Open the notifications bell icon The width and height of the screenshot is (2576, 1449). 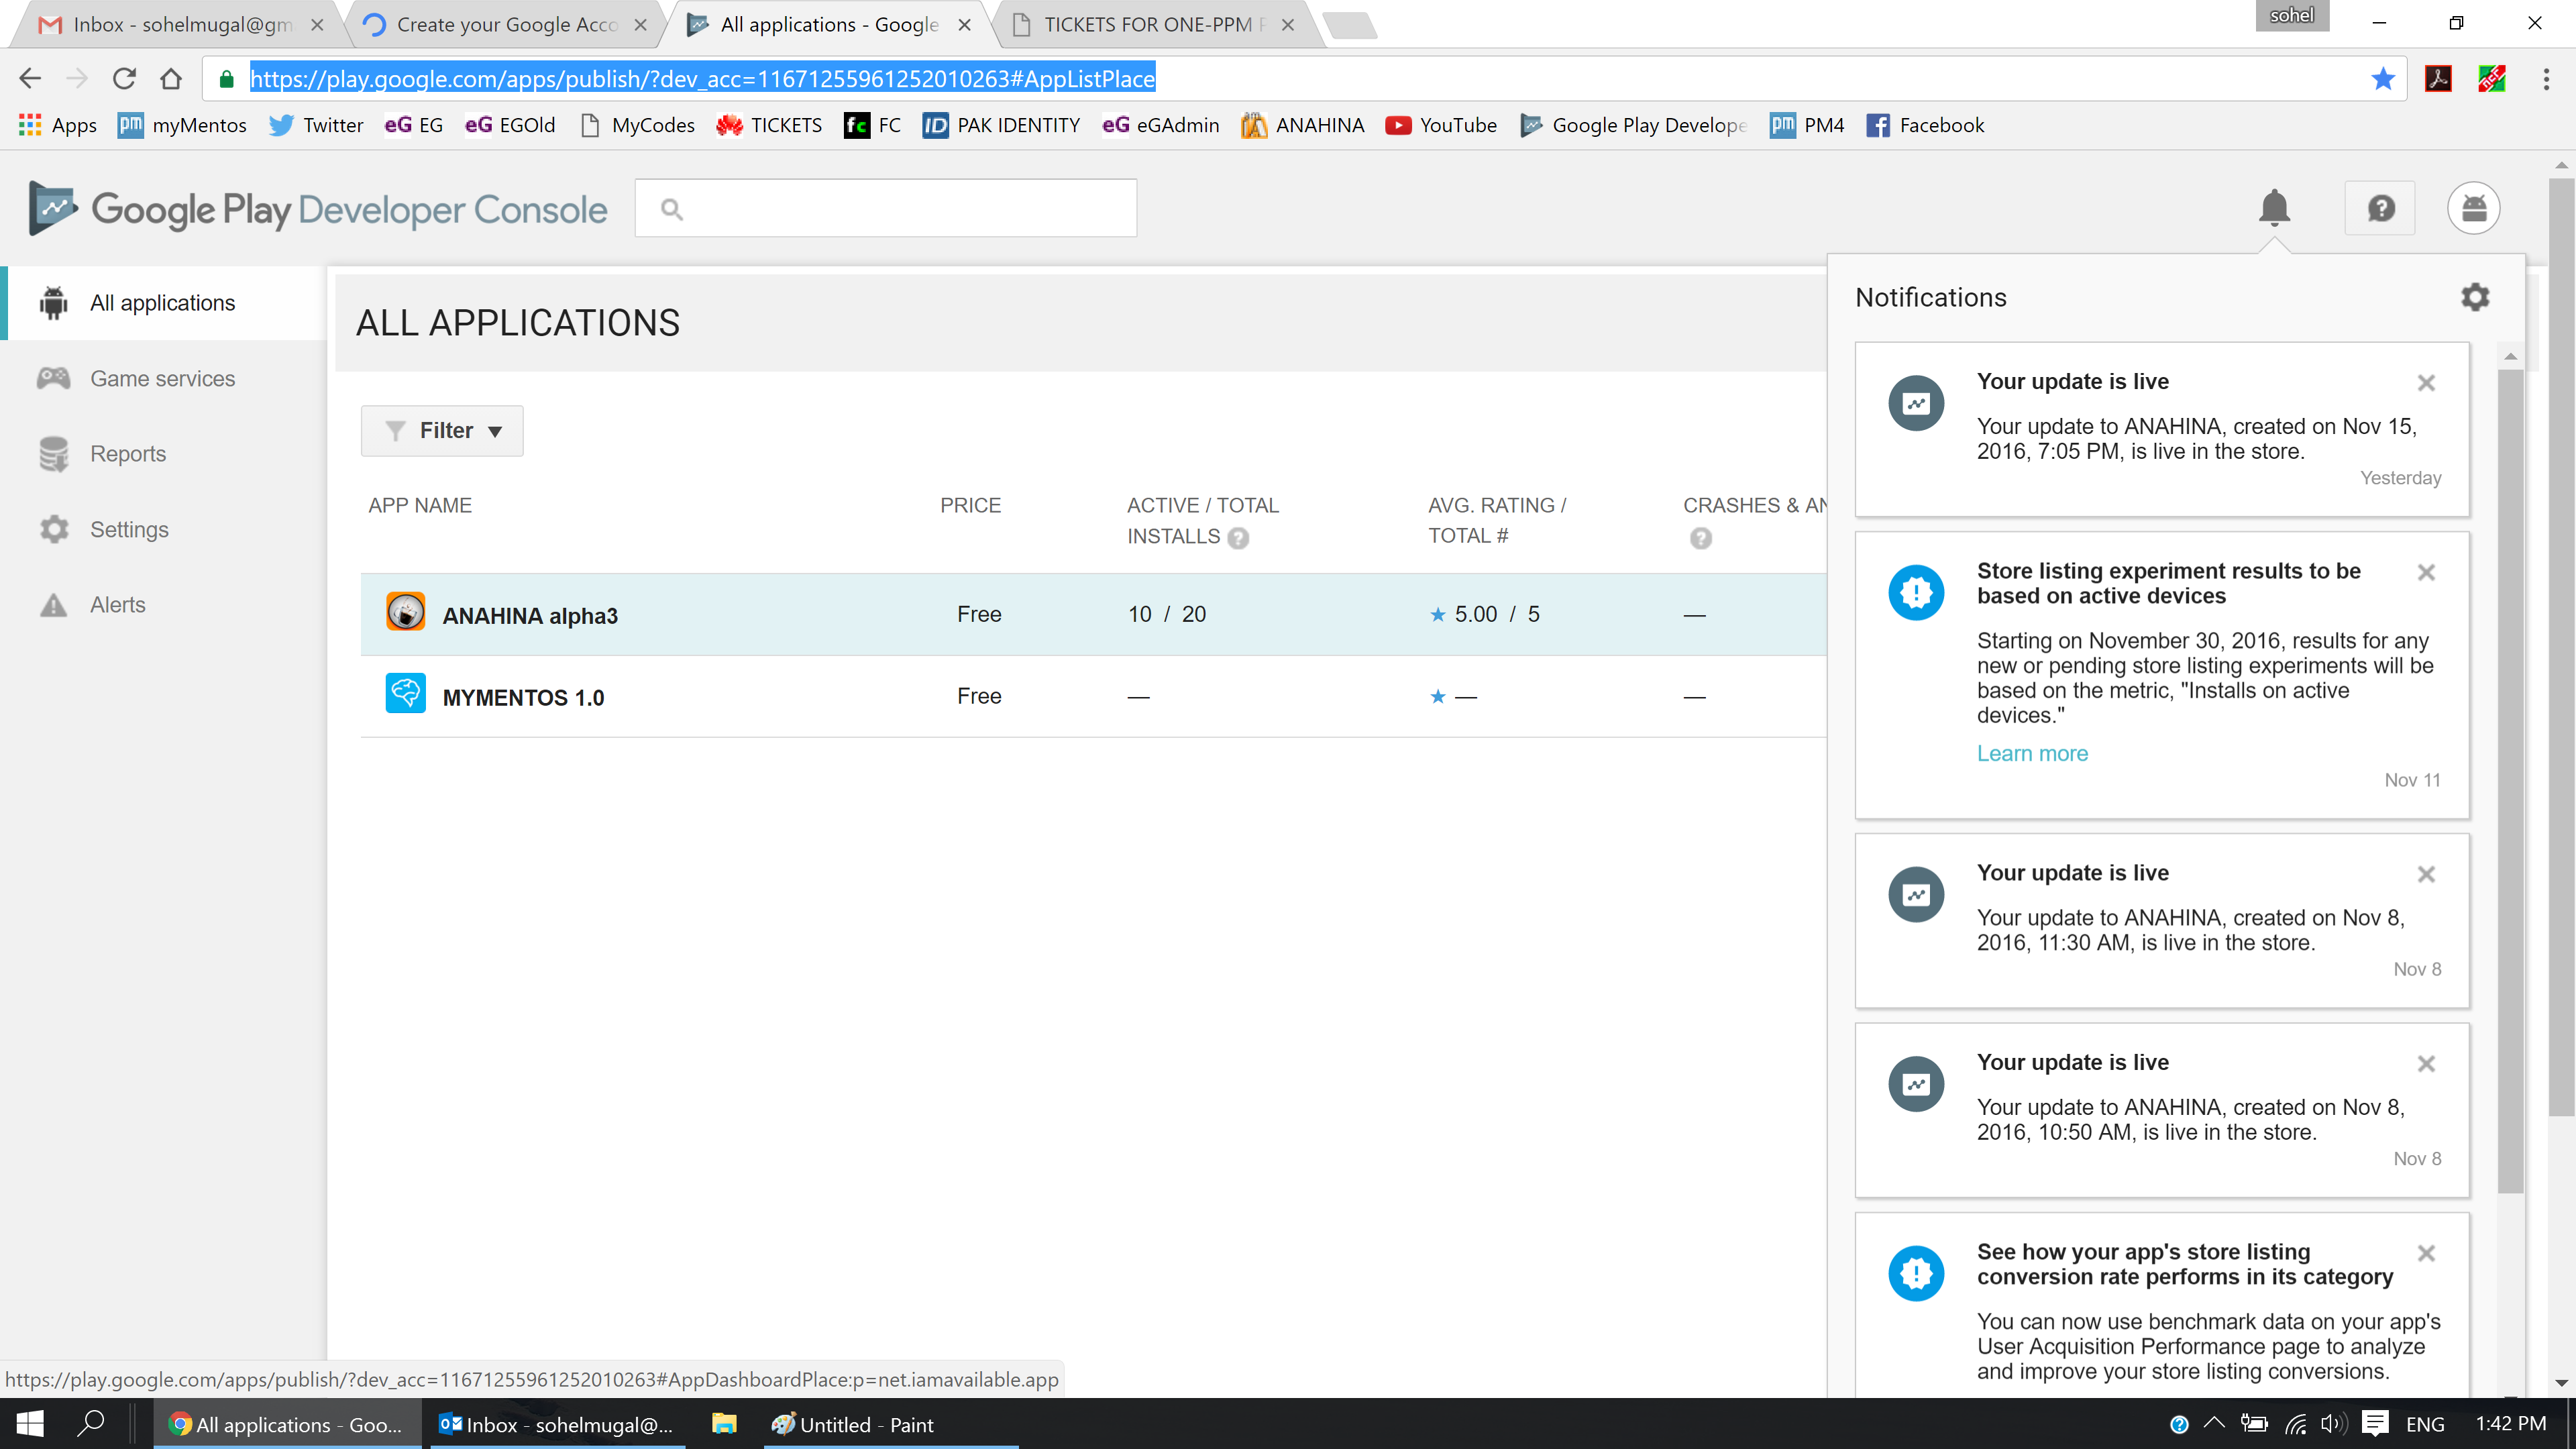click(x=2274, y=208)
